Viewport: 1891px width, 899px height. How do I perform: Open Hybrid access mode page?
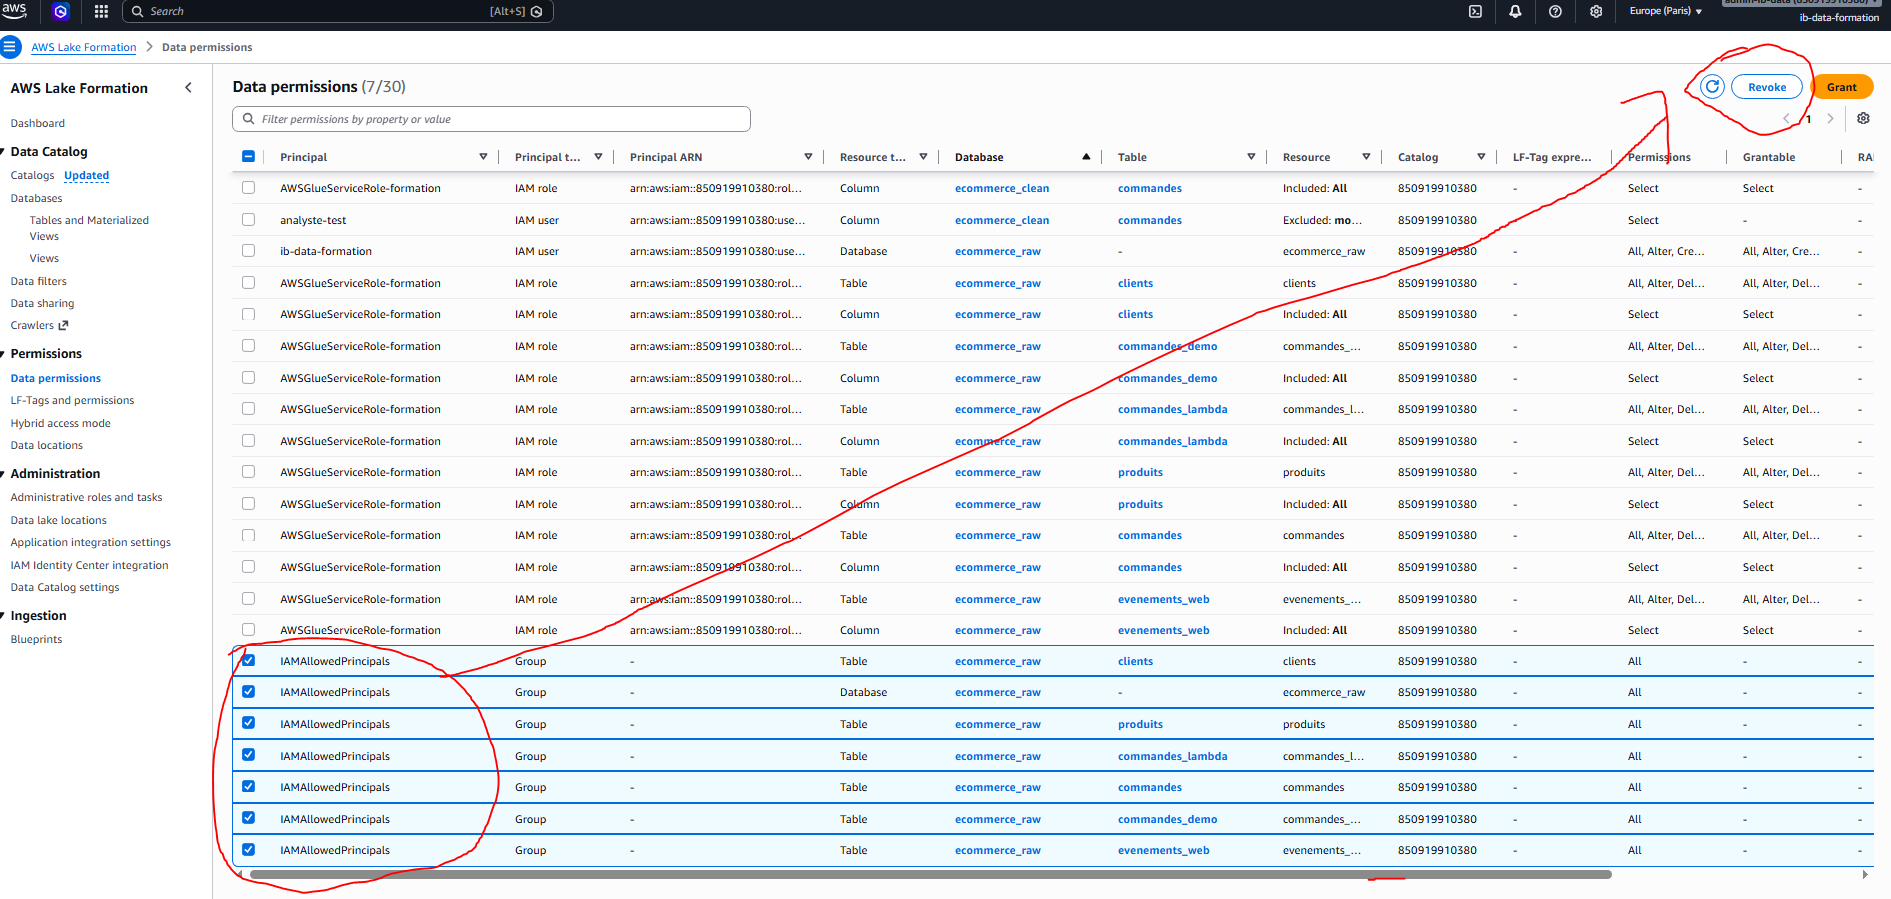[60, 423]
